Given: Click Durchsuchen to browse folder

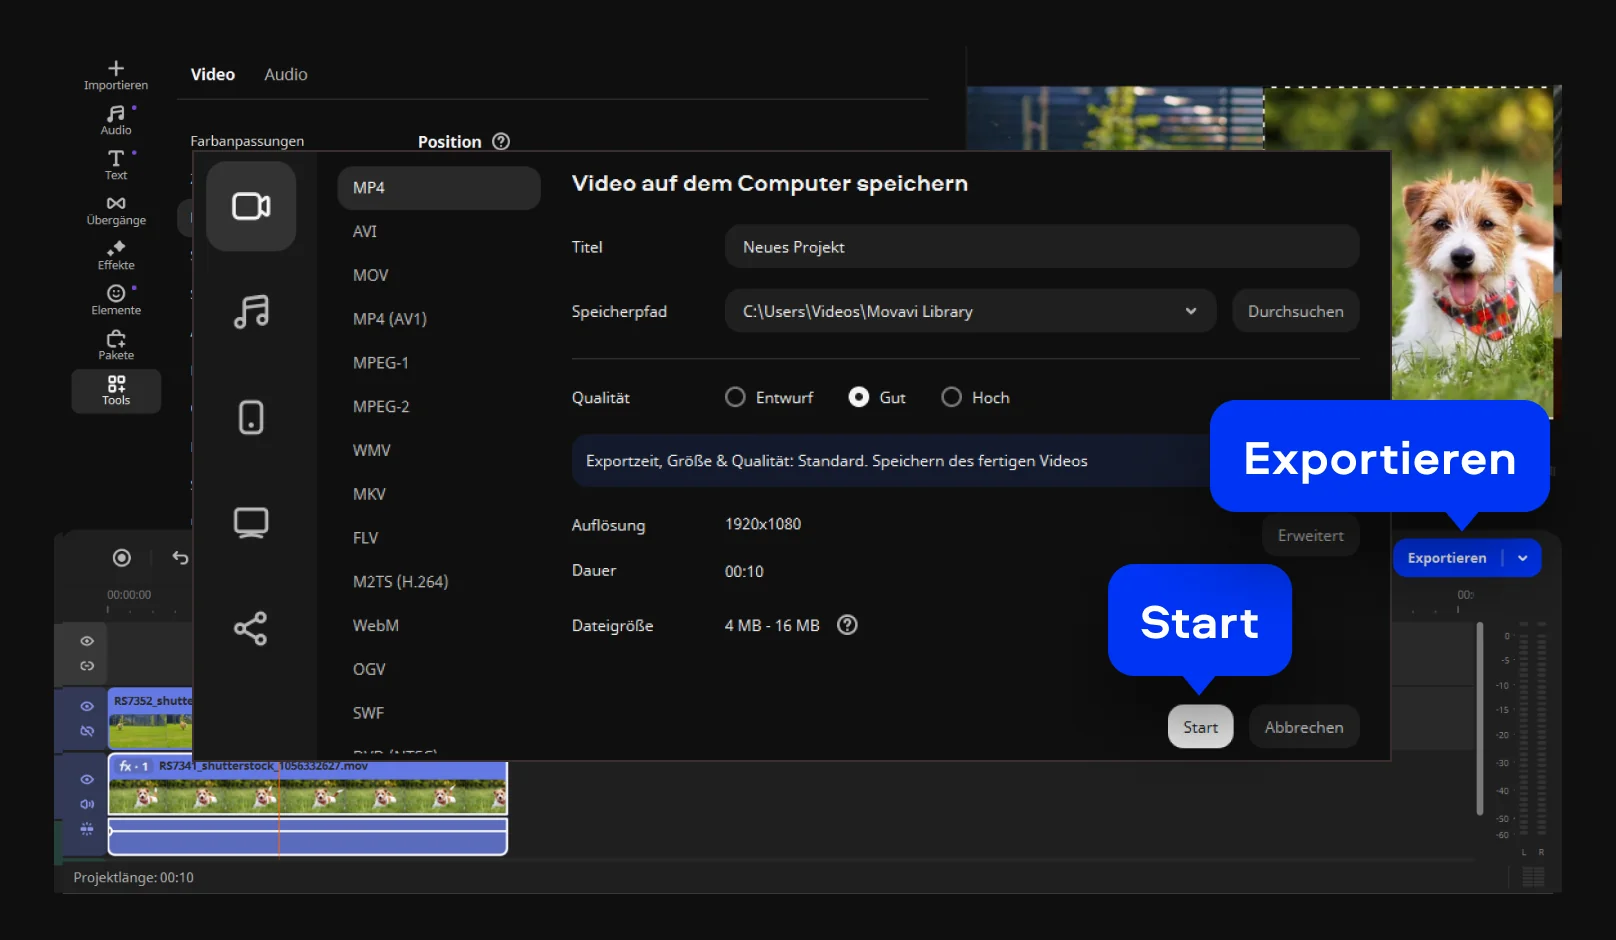Looking at the screenshot, I should pos(1295,311).
